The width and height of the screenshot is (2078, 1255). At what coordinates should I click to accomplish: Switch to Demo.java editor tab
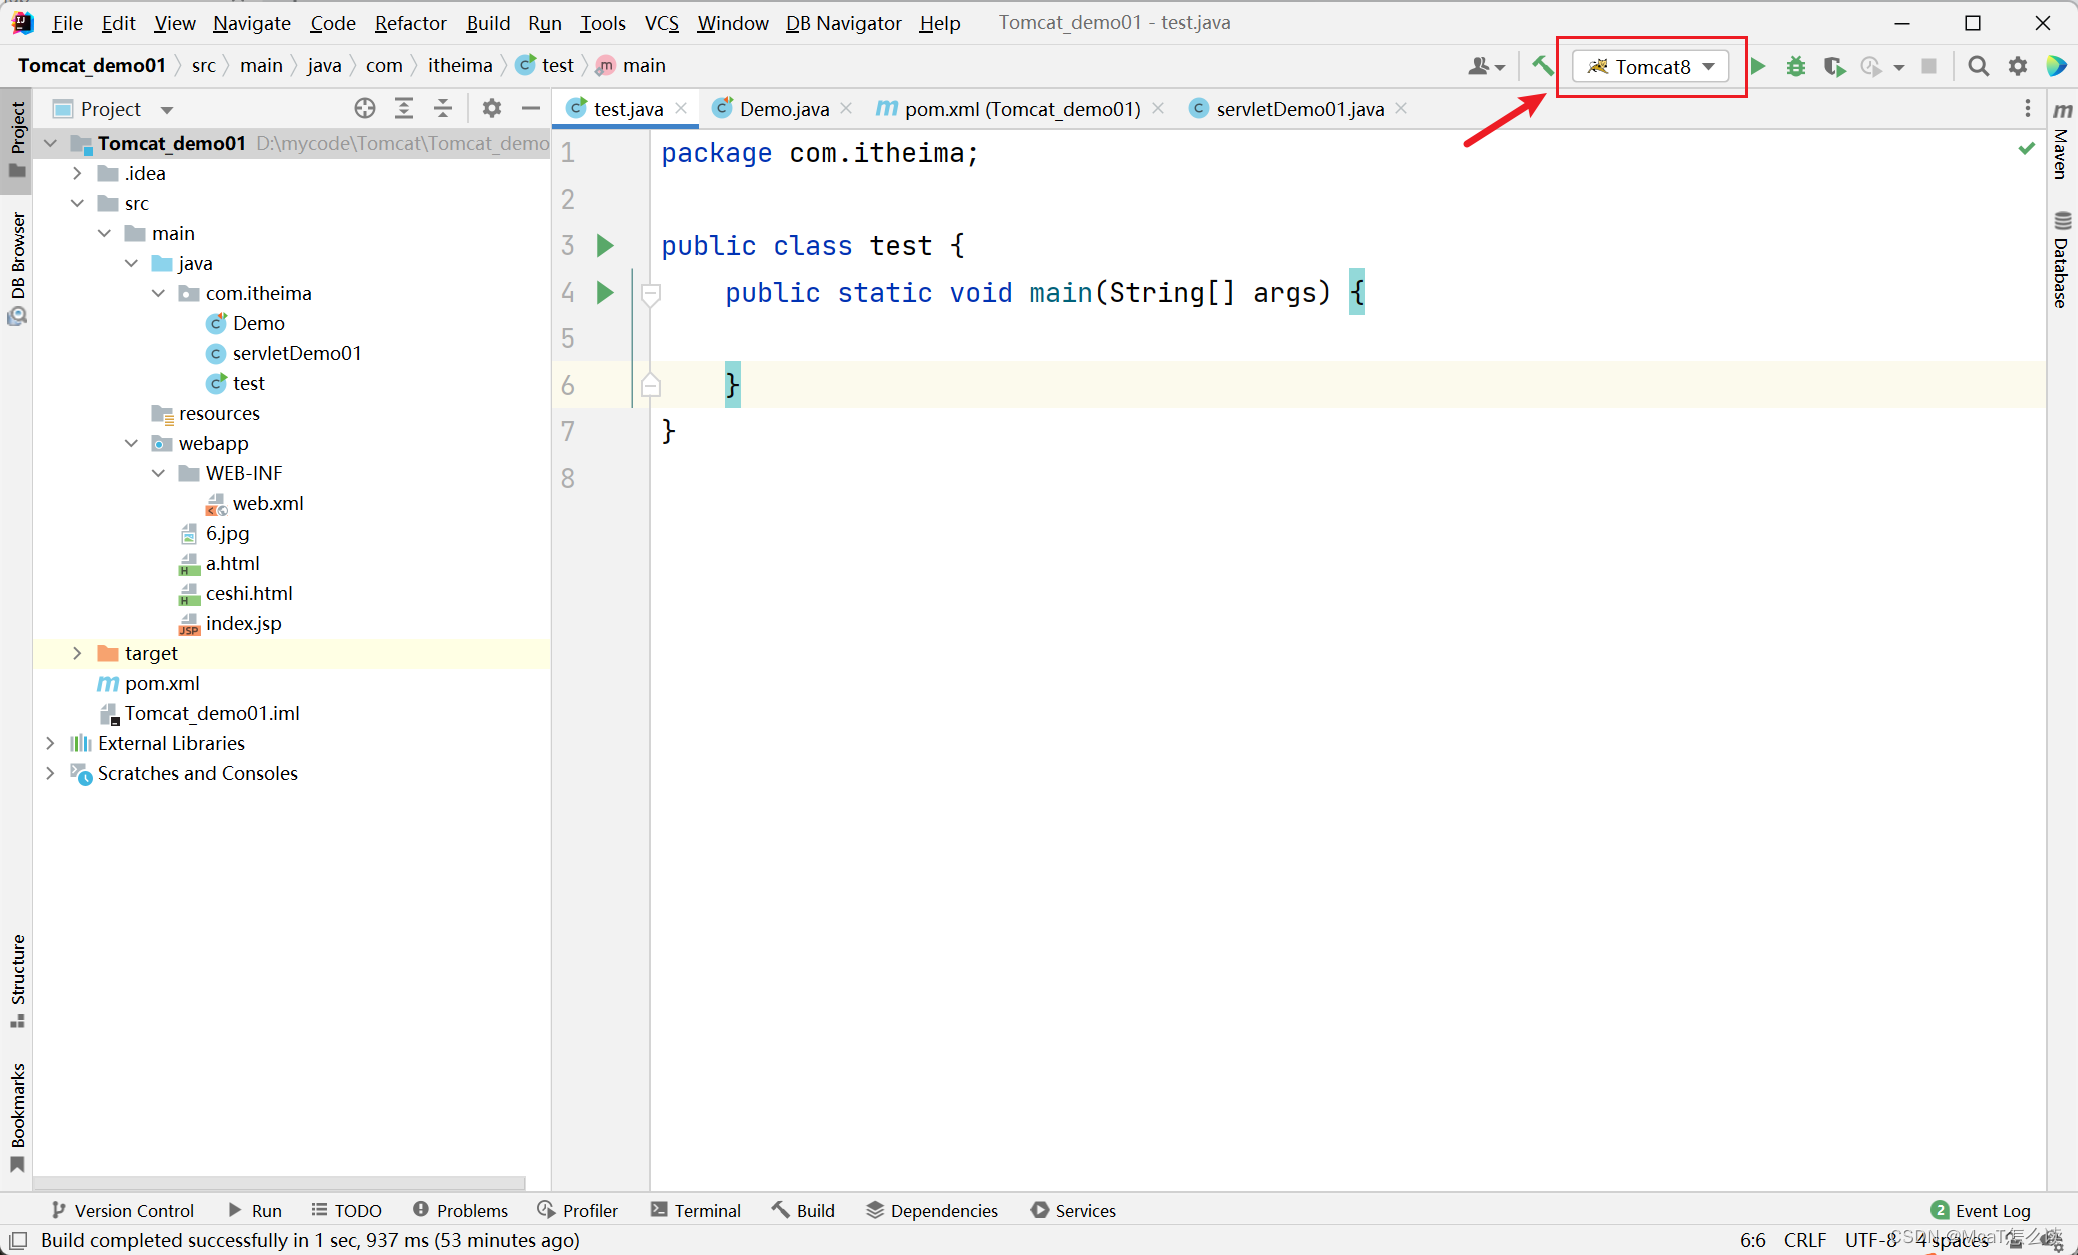pos(783,108)
